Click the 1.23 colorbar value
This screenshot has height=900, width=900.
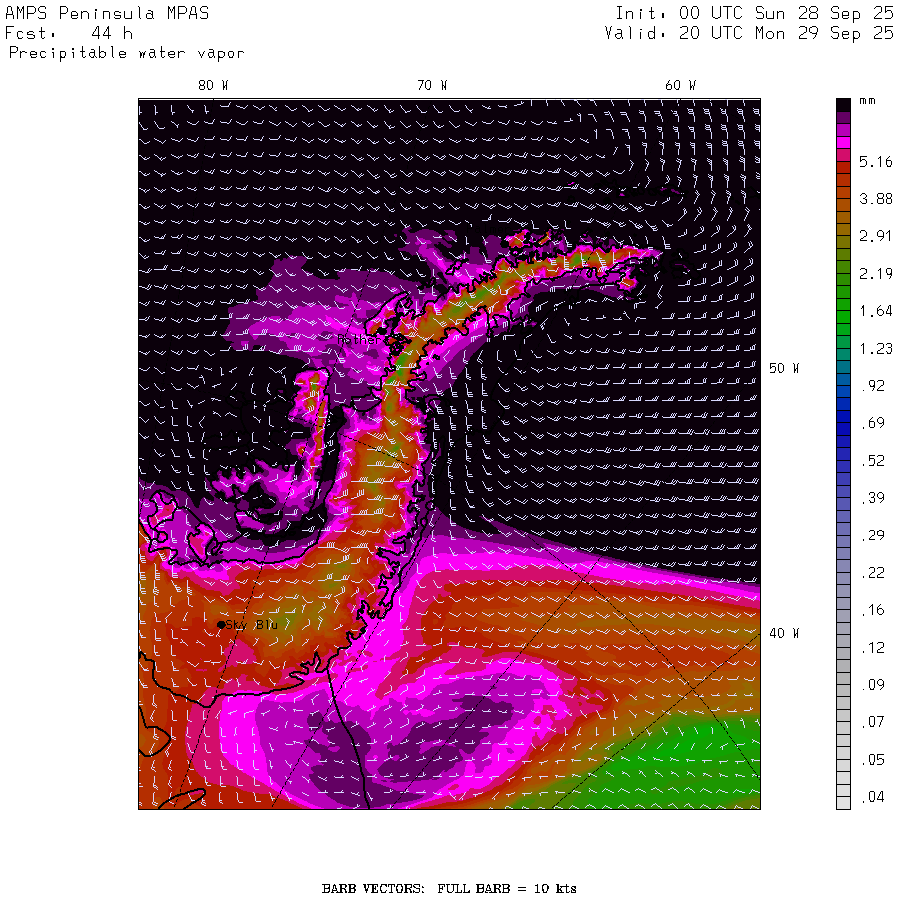[875, 348]
